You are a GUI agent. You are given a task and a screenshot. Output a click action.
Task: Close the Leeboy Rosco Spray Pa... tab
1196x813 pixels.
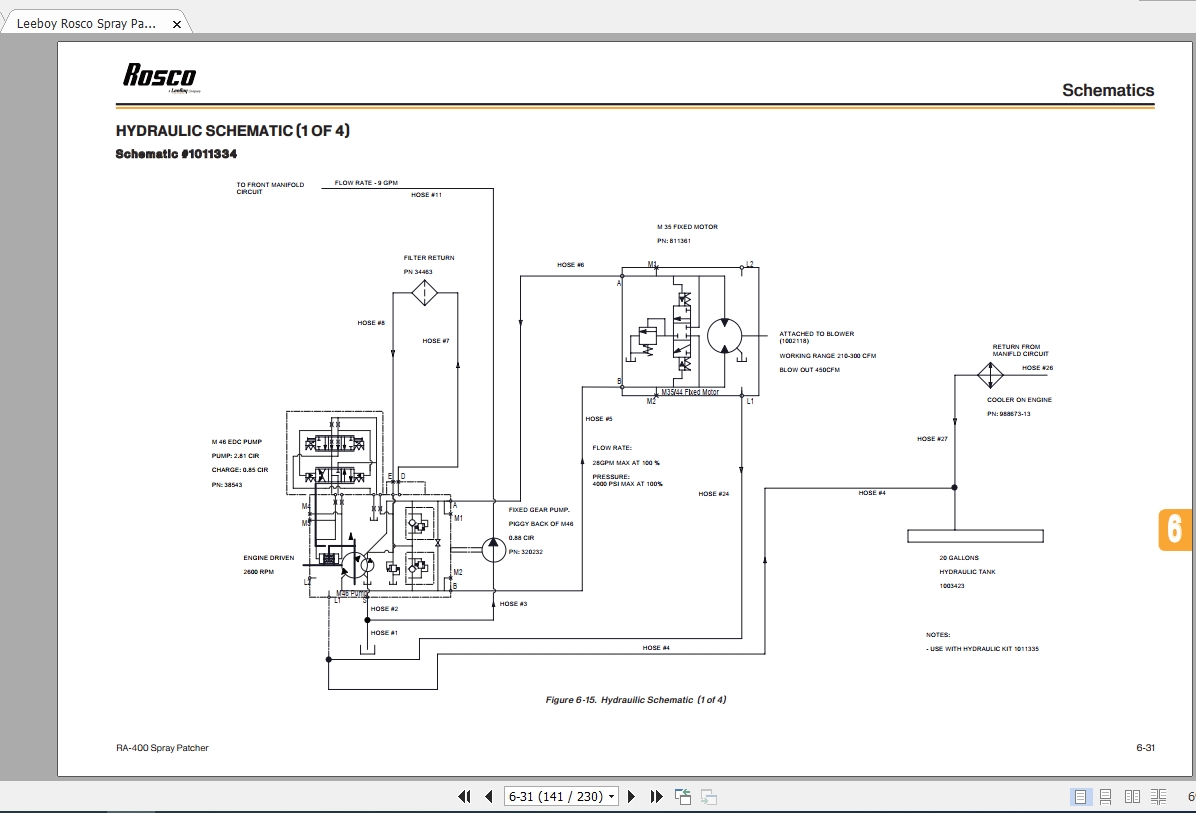[x=177, y=24]
